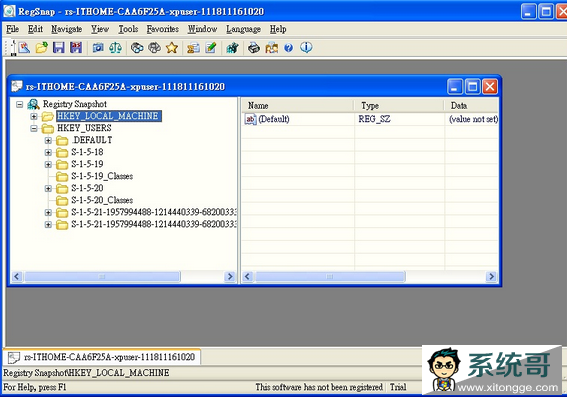Select the .DEFAULT key
The image size is (567, 400).
click(x=92, y=140)
